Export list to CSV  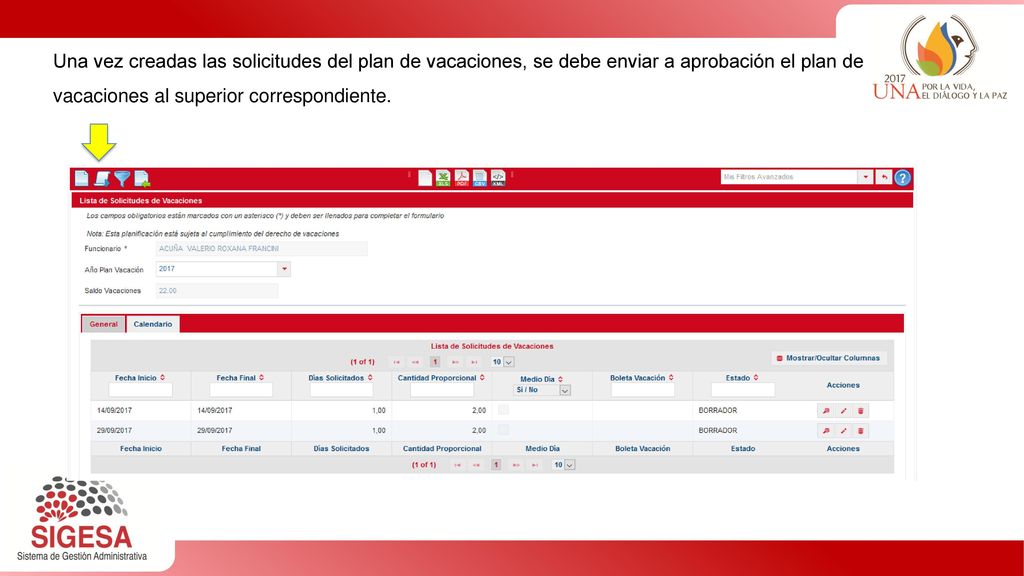tap(480, 178)
